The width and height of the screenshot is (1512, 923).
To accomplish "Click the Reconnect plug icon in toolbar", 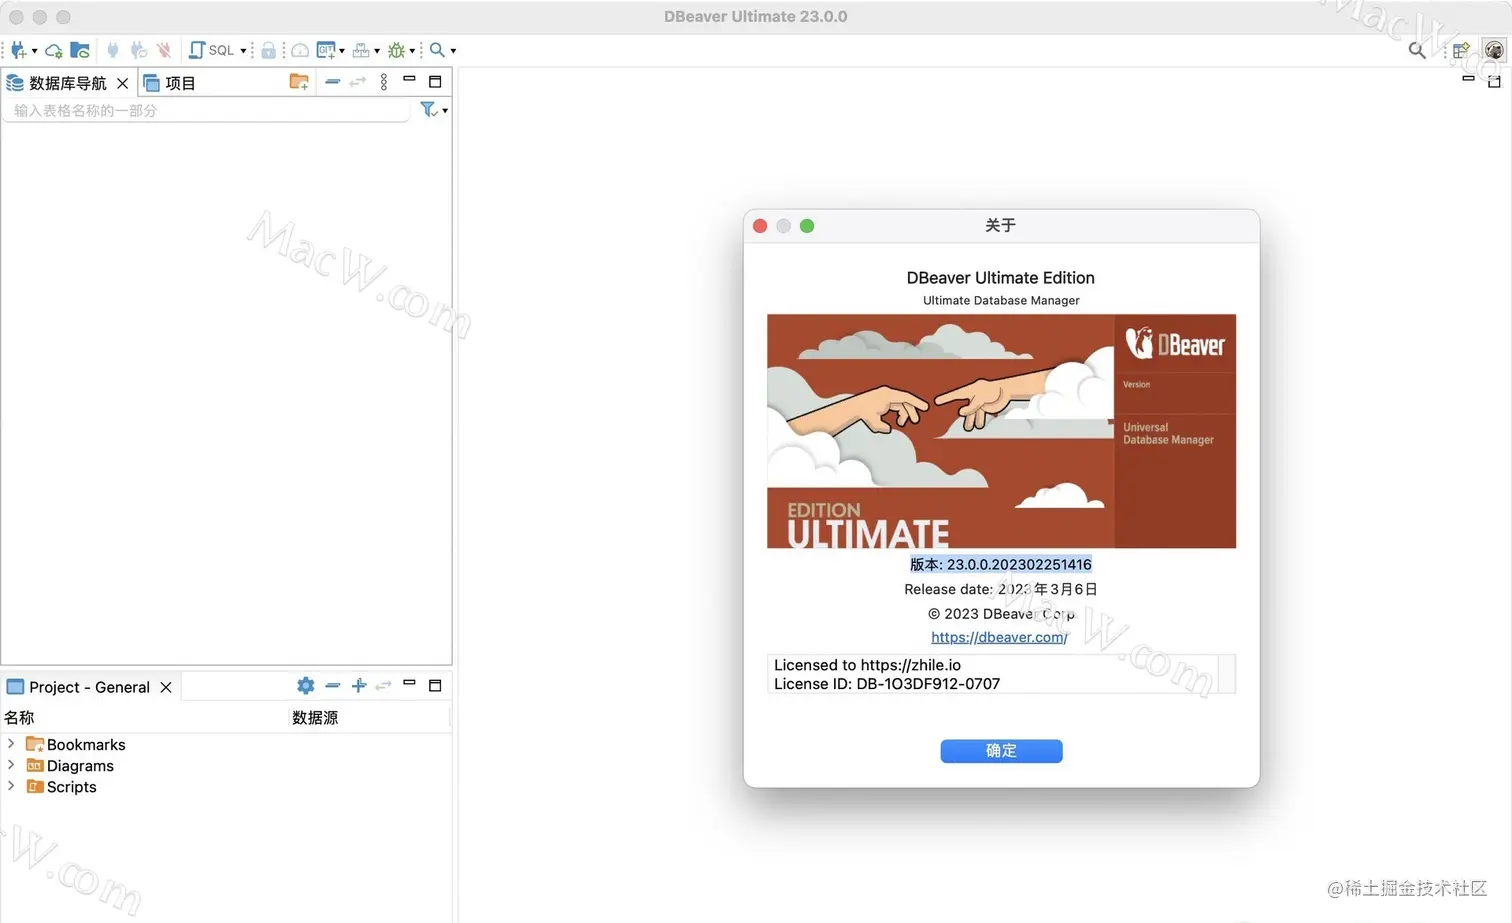I will [x=139, y=50].
